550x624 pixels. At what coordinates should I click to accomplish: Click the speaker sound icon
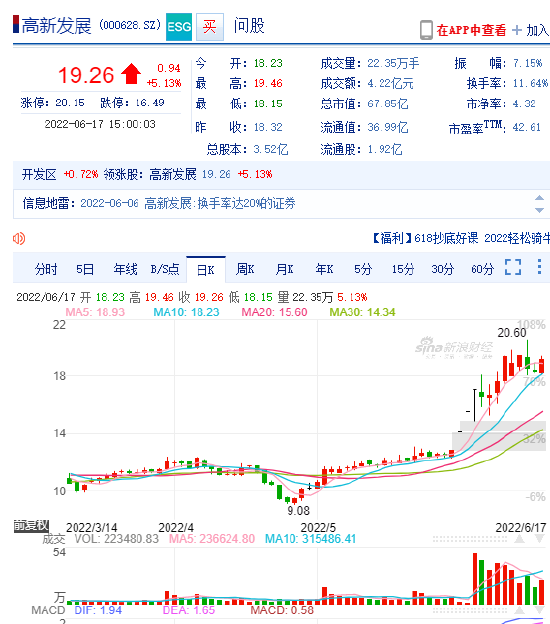pyautogui.click(x=19, y=238)
